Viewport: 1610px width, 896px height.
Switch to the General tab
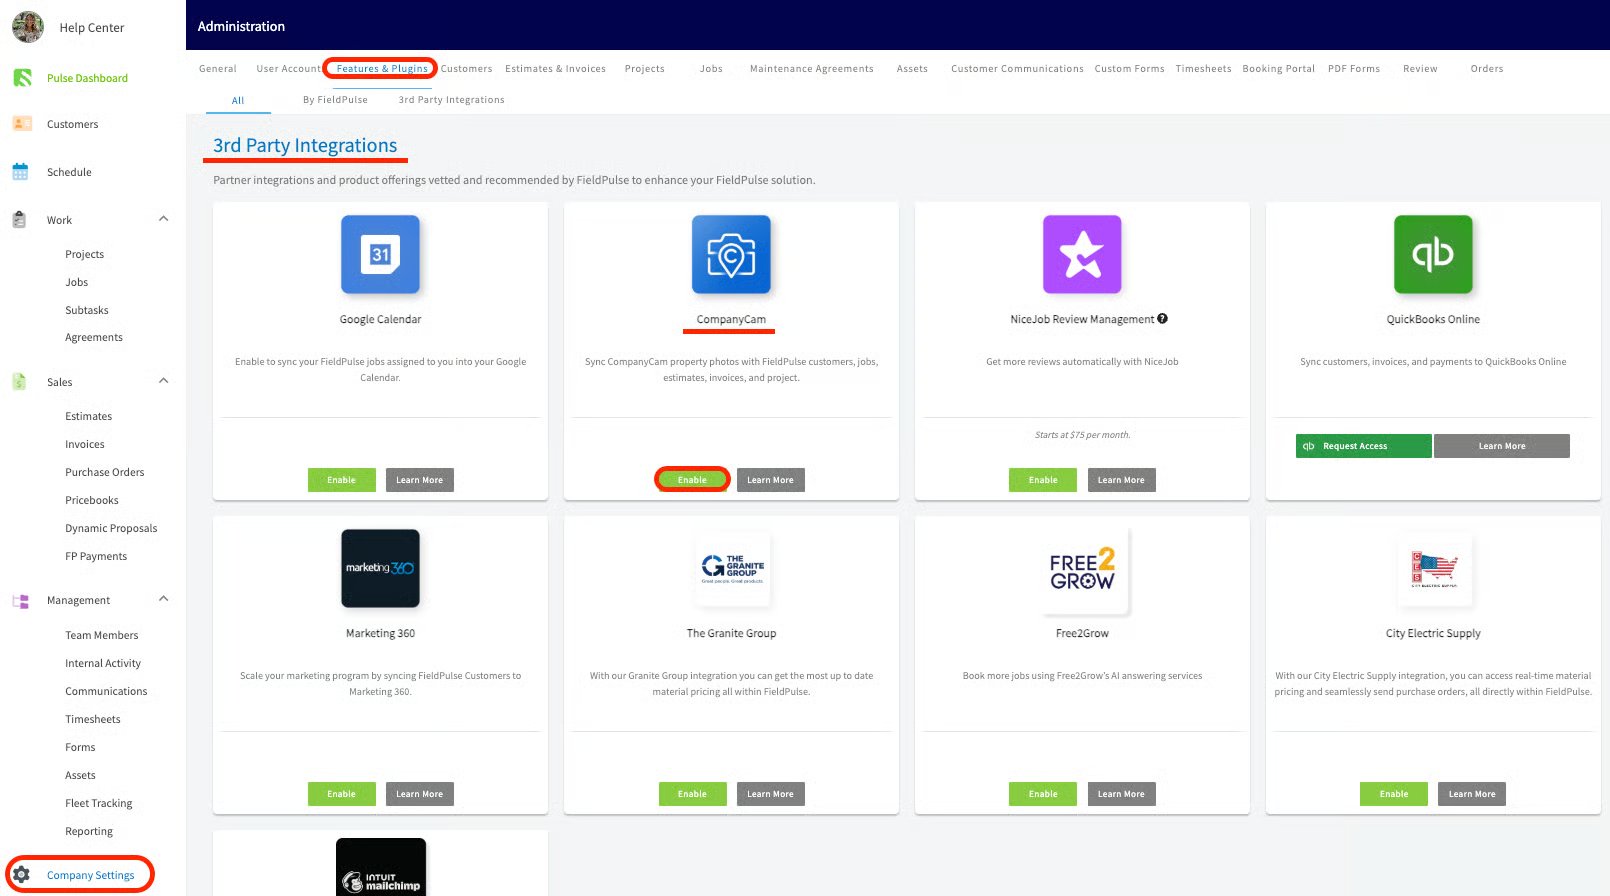pyautogui.click(x=218, y=68)
